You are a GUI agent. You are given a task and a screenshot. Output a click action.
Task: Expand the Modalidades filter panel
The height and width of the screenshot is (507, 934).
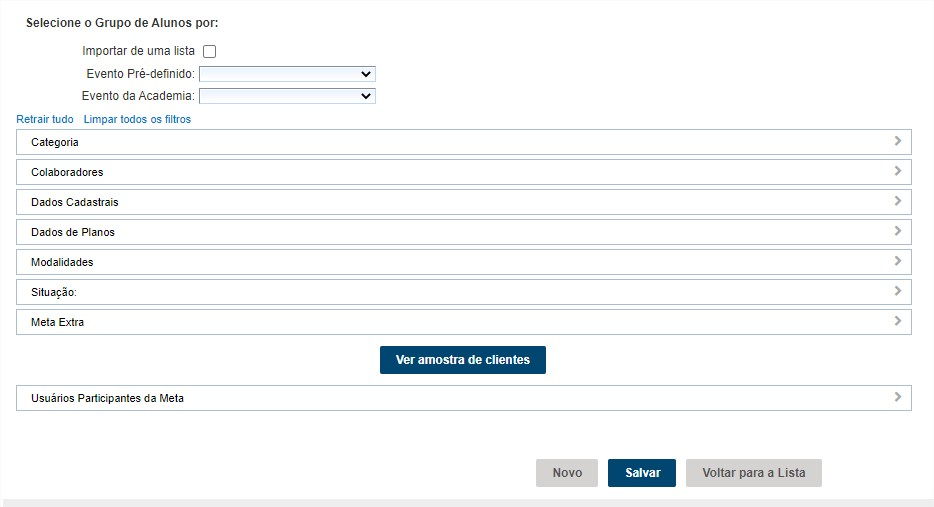pyautogui.click(x=62, y=263)
